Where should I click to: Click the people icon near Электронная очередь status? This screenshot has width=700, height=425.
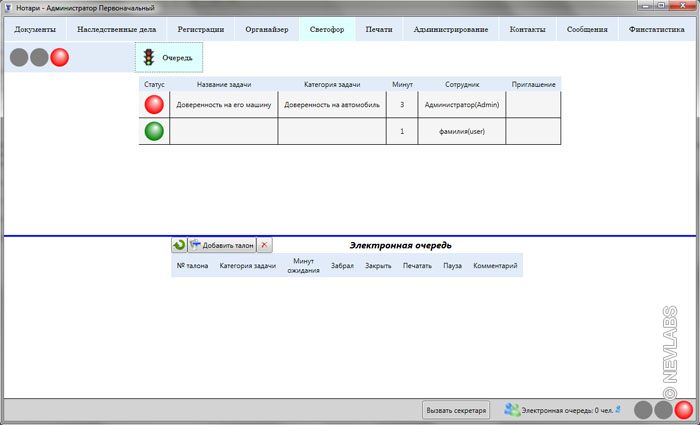pos(512,410)
